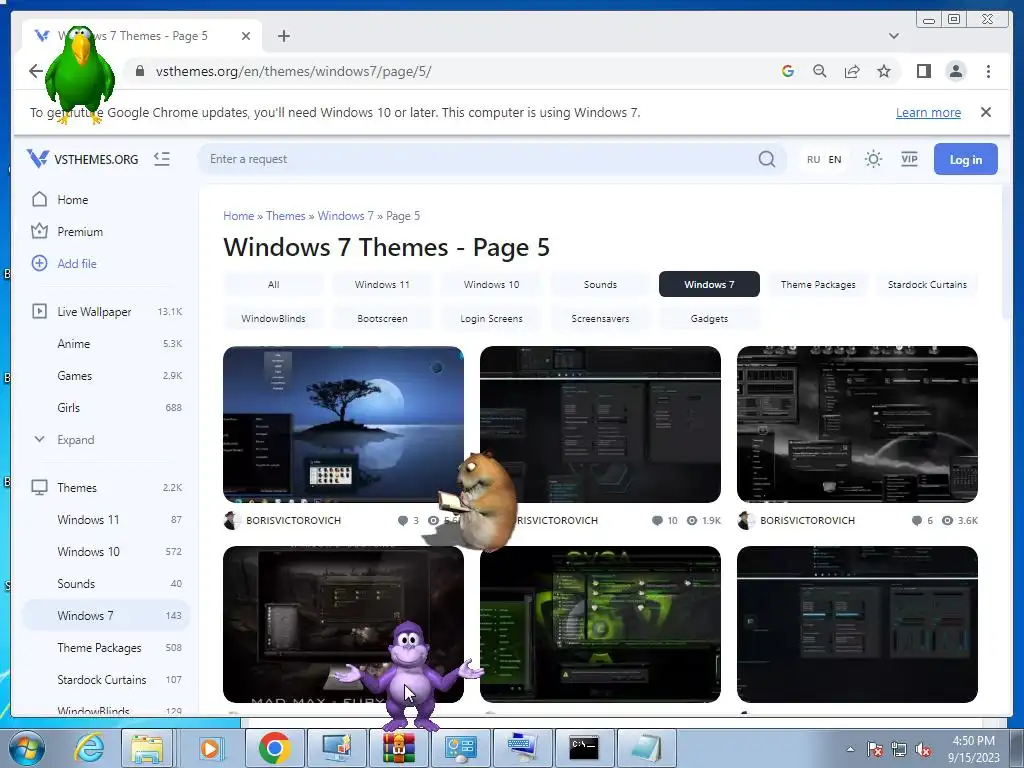Select Windows 7 in sidebar
Image resolution: width=1024 pixels, height=768 pixels.
(106, 615)
